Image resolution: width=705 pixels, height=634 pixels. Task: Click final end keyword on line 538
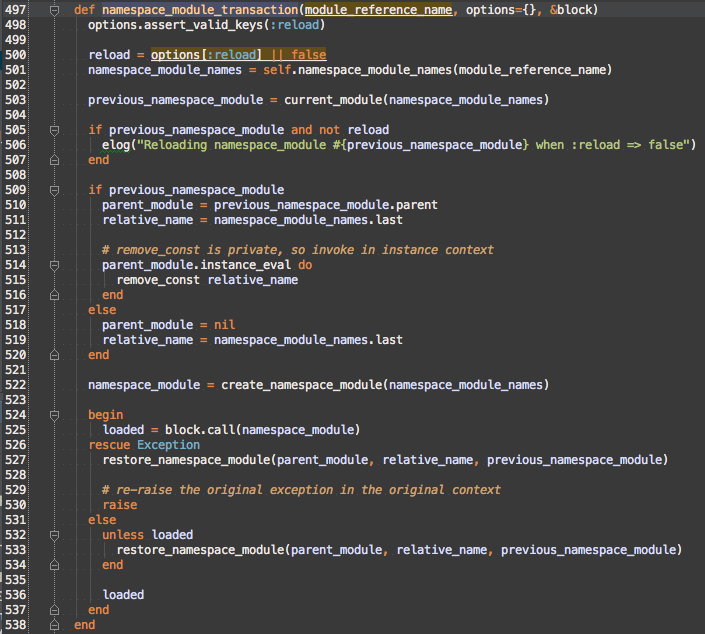85,625
